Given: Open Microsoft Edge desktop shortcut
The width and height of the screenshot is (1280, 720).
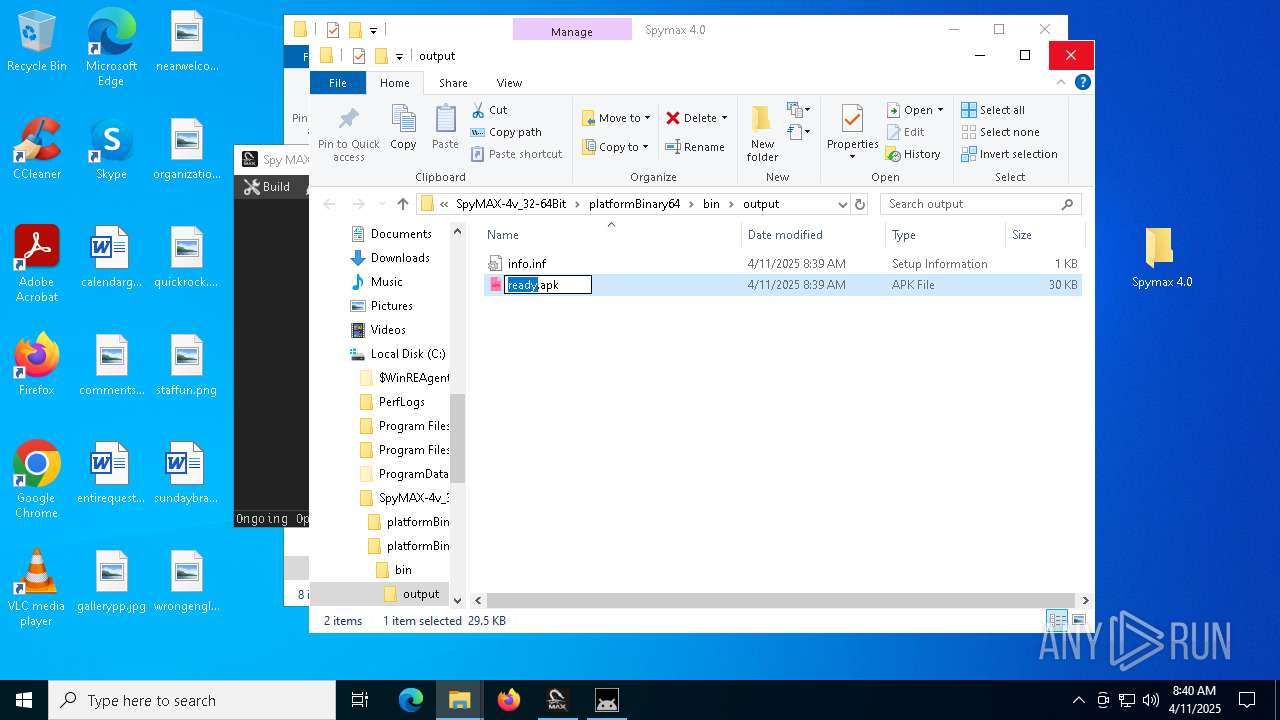Looking at the screenshot, I should pos(111,47).
